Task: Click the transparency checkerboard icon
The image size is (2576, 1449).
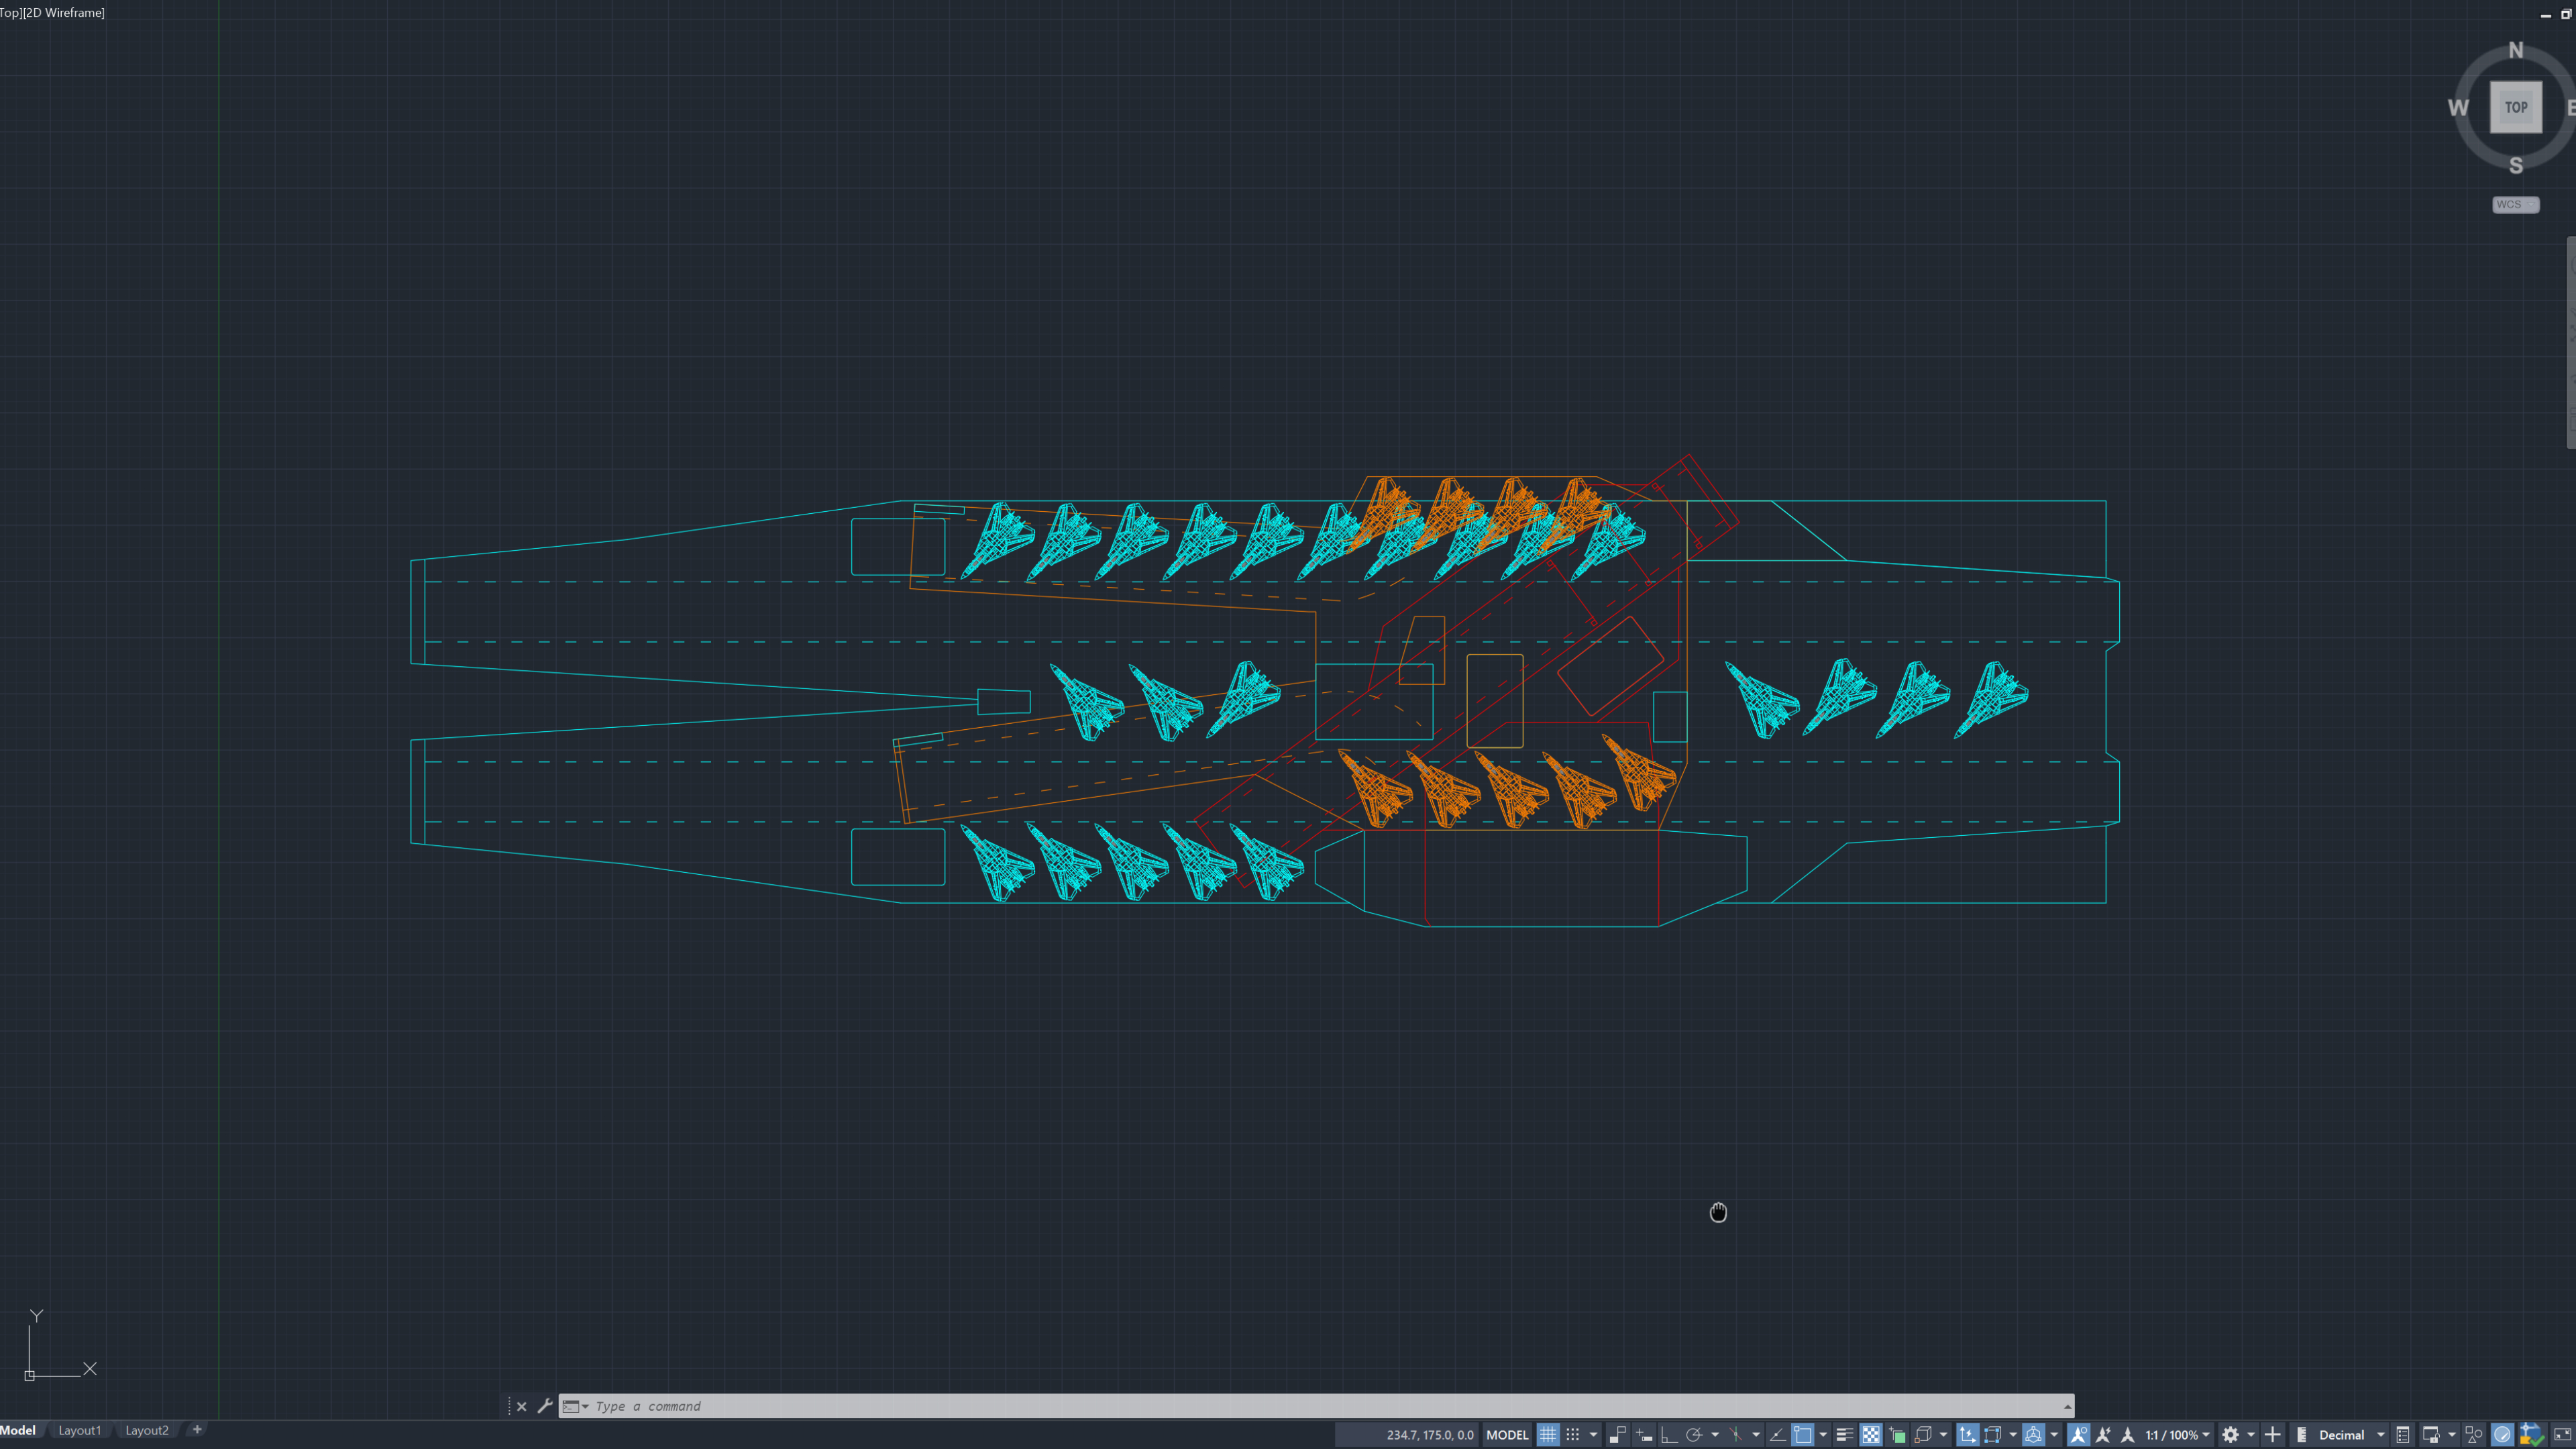Action: click(x=1870, y=1434)
